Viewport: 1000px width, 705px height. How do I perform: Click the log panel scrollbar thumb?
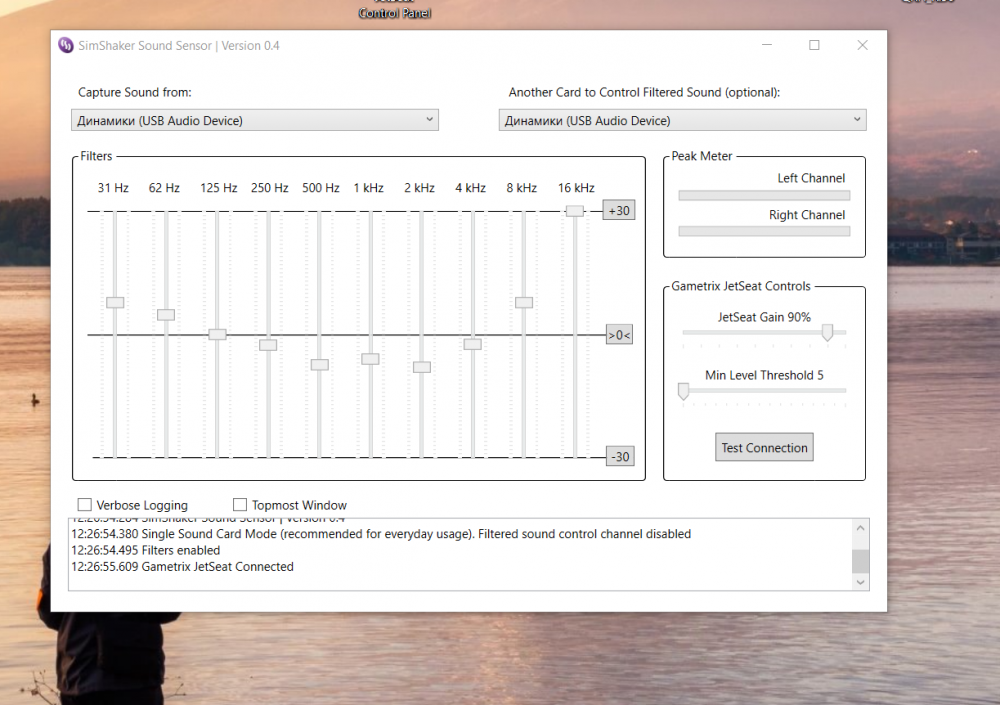point(860,560)
